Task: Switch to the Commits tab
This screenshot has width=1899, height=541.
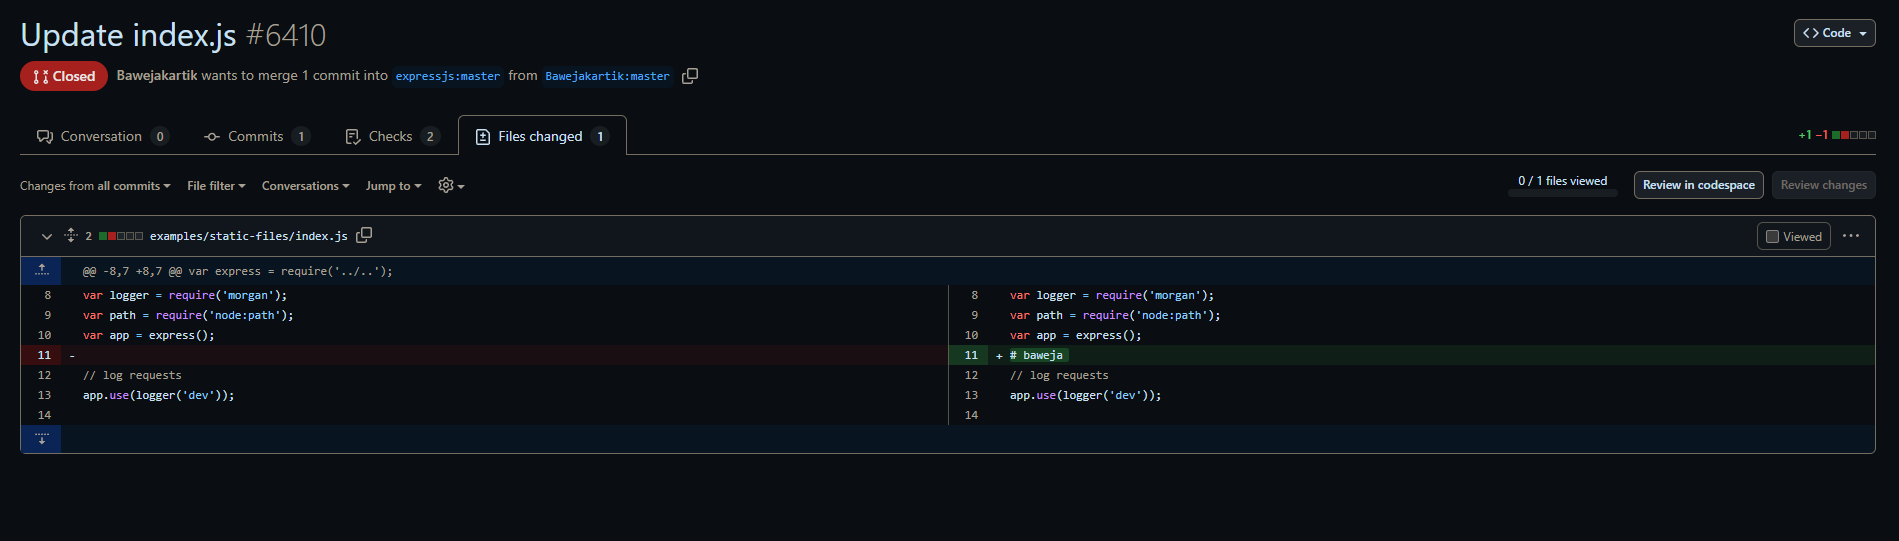Action: click(x=255, y=136)
